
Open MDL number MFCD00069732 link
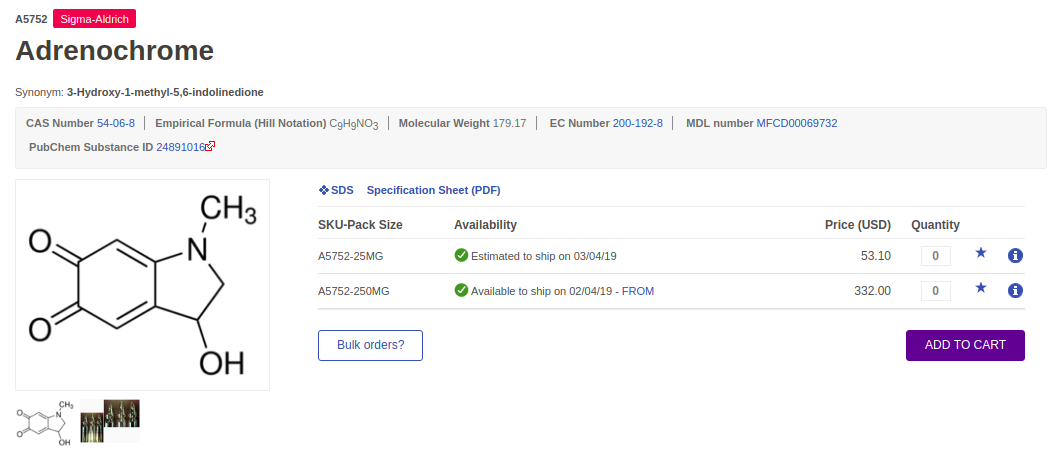pos(796,123)
